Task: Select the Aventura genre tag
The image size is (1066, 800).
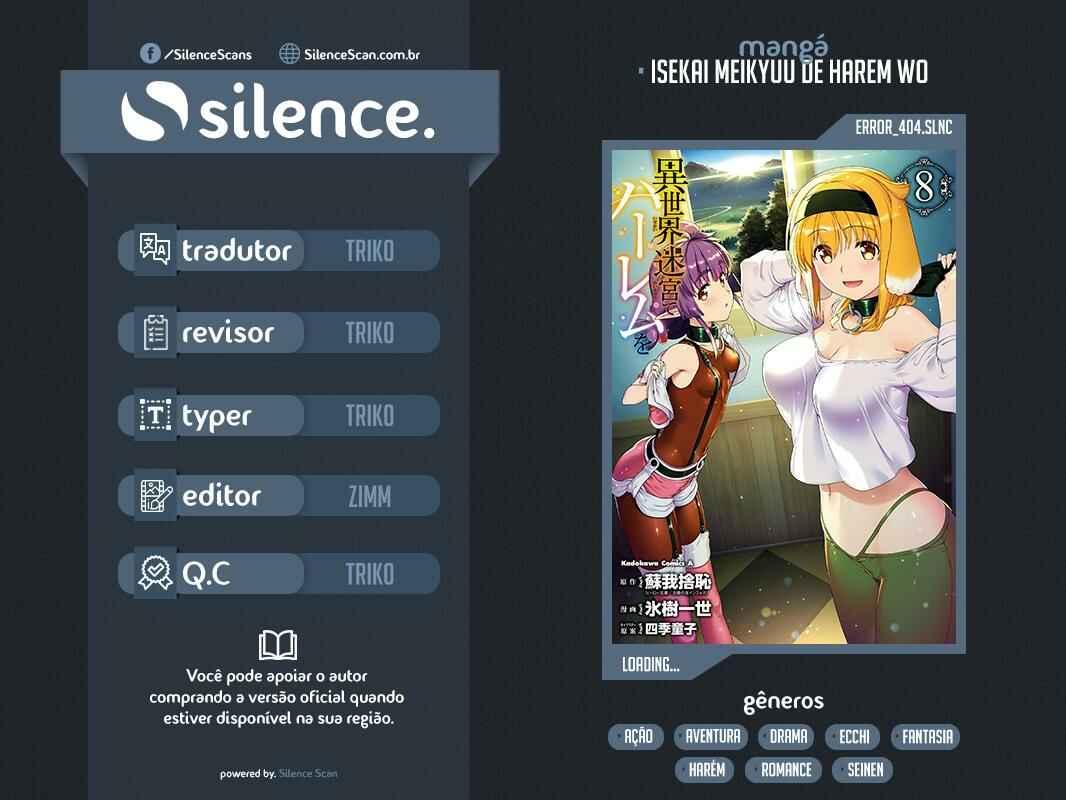Action: tap(712, 737)
